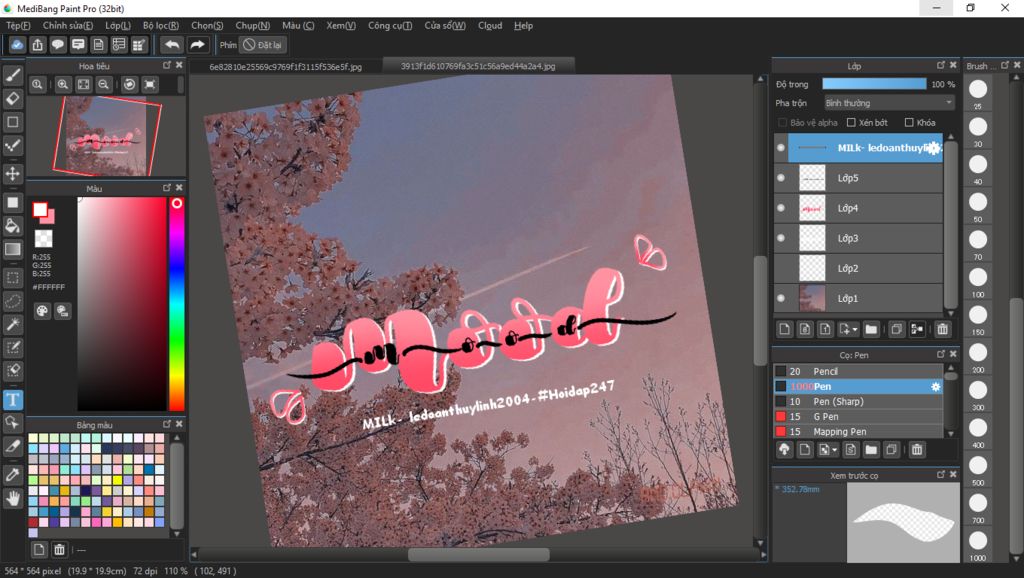
Task: Click the cloud save icon
Action: tap(17, 44)
